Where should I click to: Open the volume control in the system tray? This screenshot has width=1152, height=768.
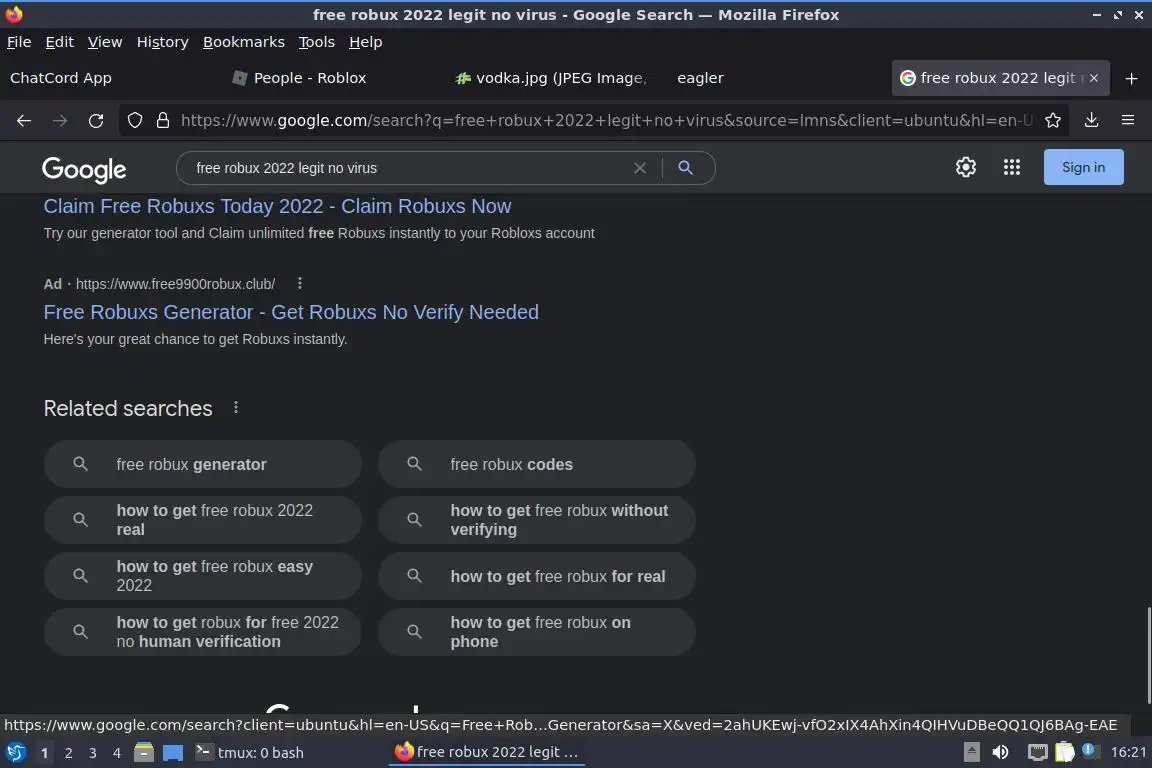click(x=1000, y=752)
